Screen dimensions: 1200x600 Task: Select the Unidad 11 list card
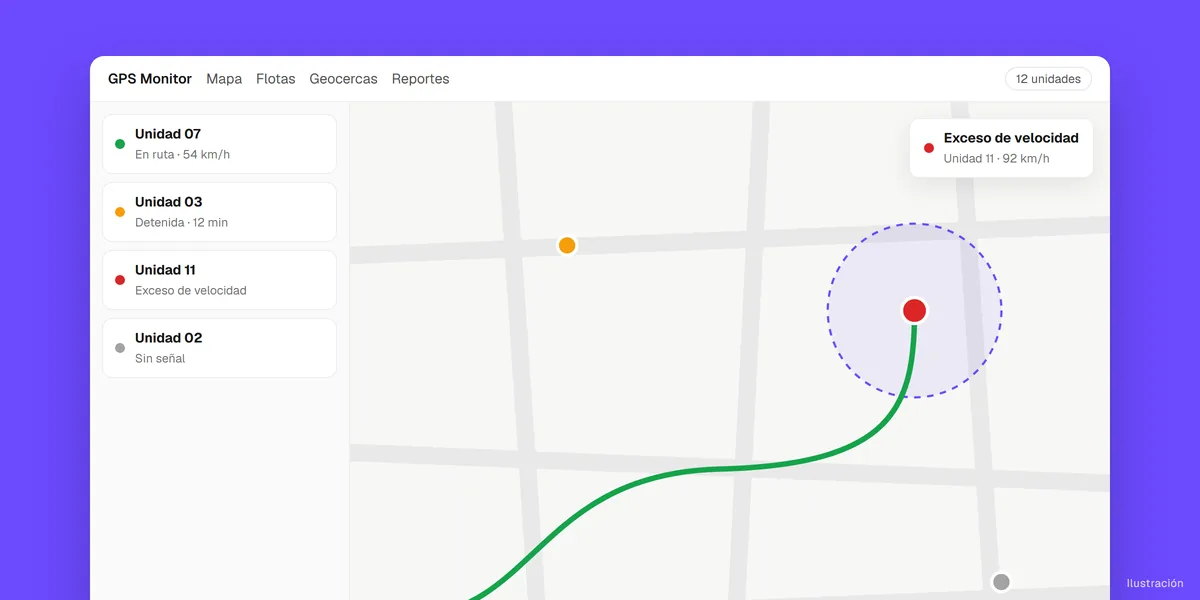220,280
